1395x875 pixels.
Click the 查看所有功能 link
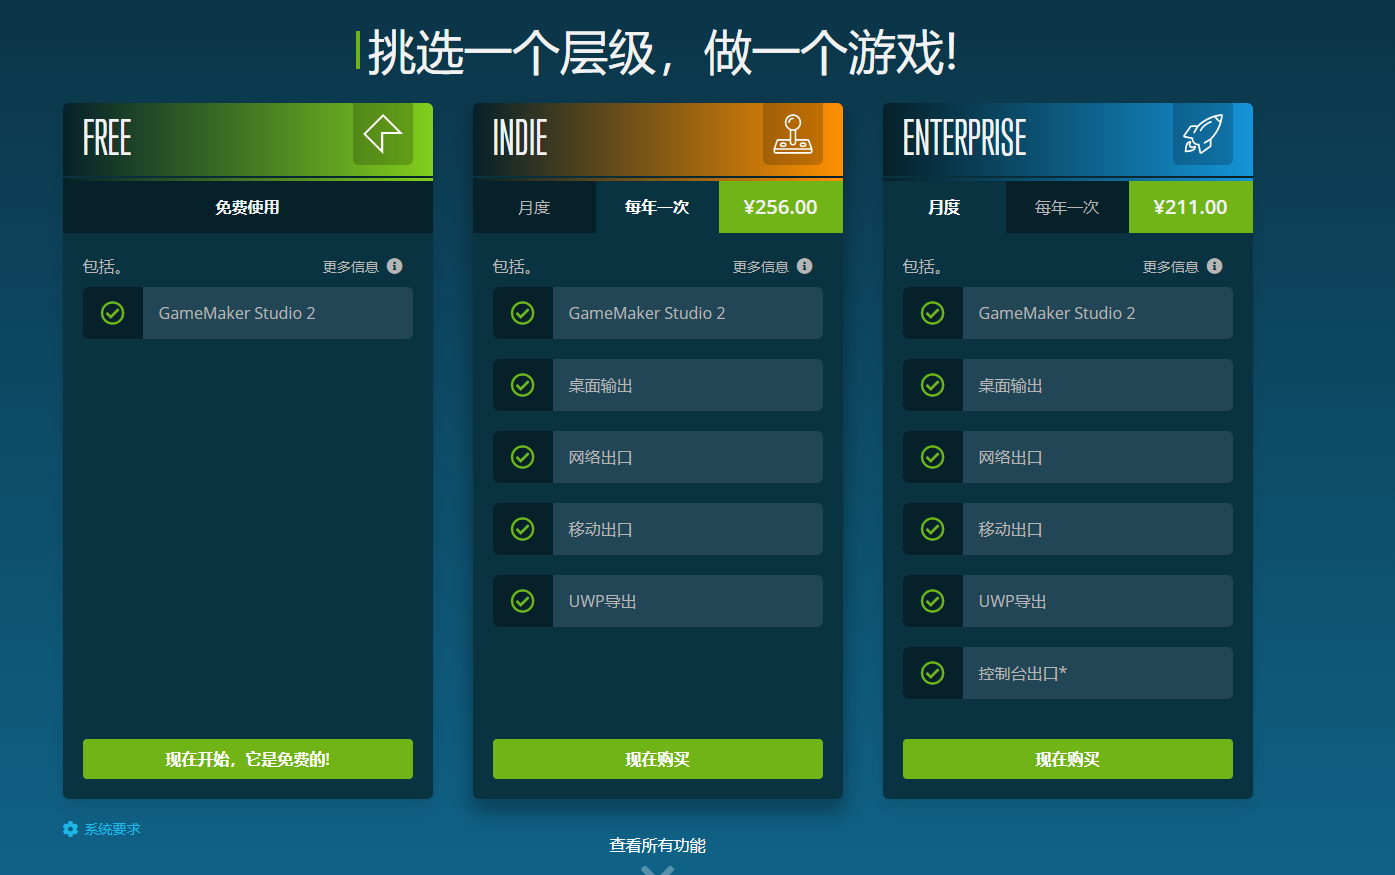tap(657, 846)
